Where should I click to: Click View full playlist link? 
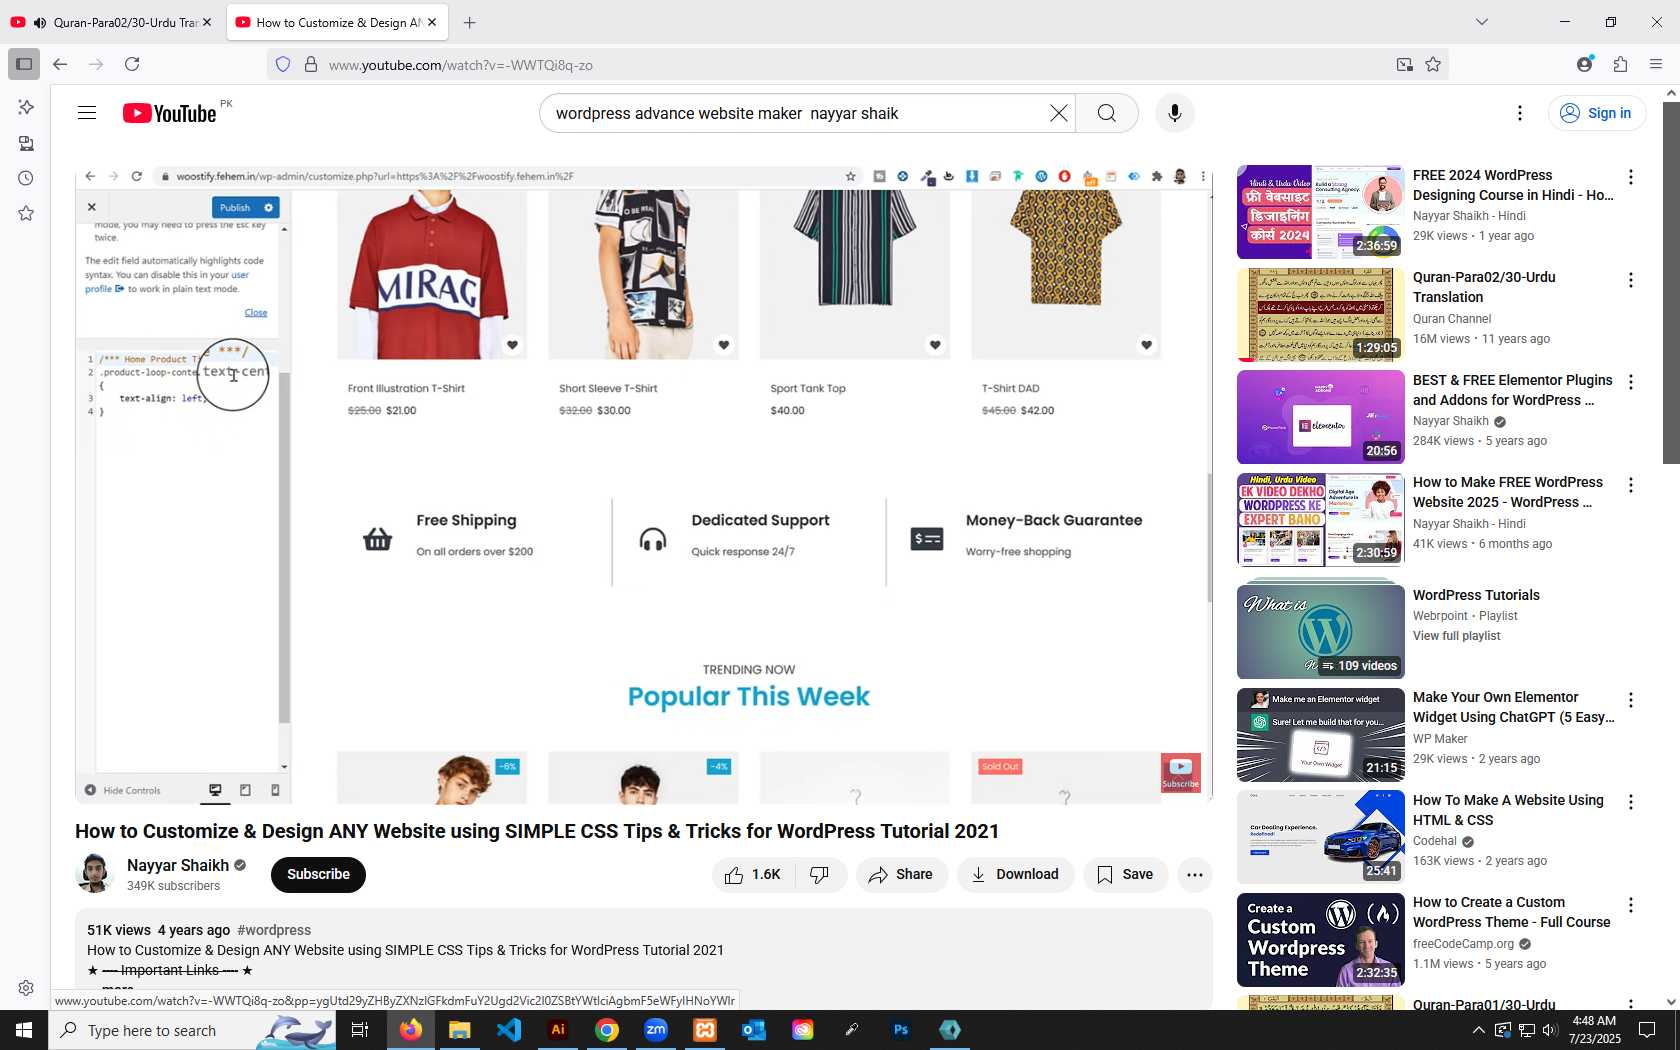[1456, 636]
